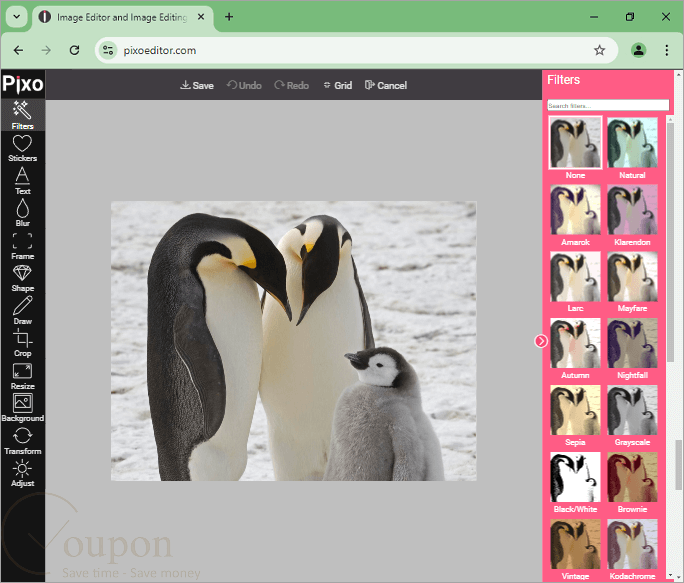
Task: Apply the Larc filter
Action: click(575, 276)
